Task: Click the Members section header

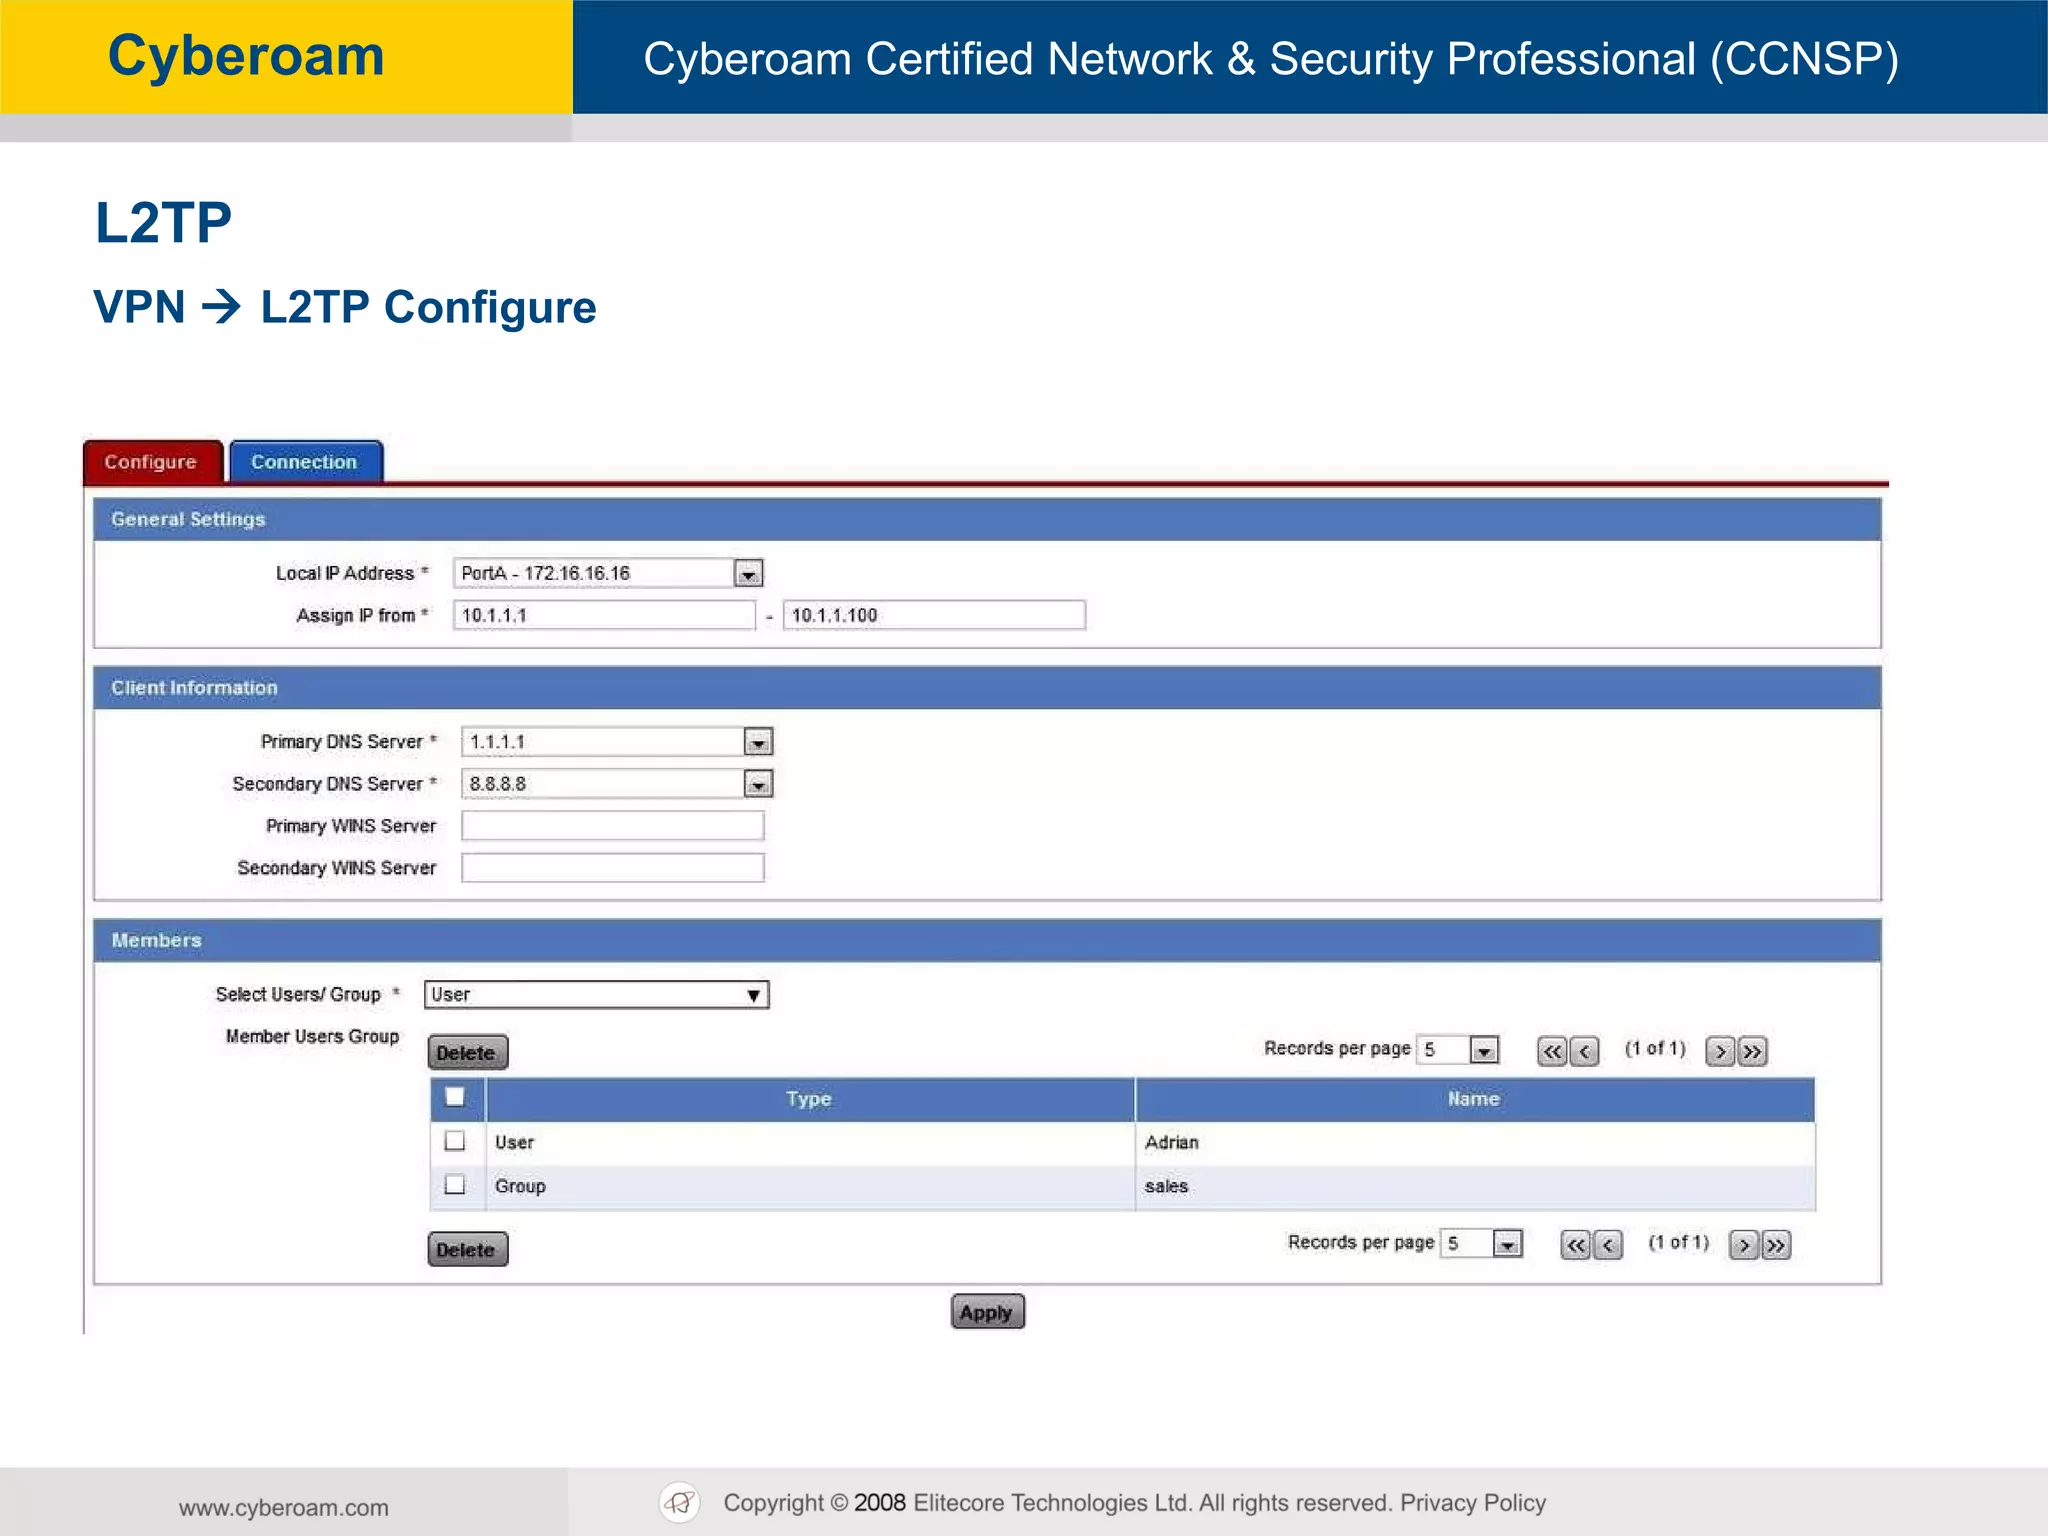Action: point(987,941)
